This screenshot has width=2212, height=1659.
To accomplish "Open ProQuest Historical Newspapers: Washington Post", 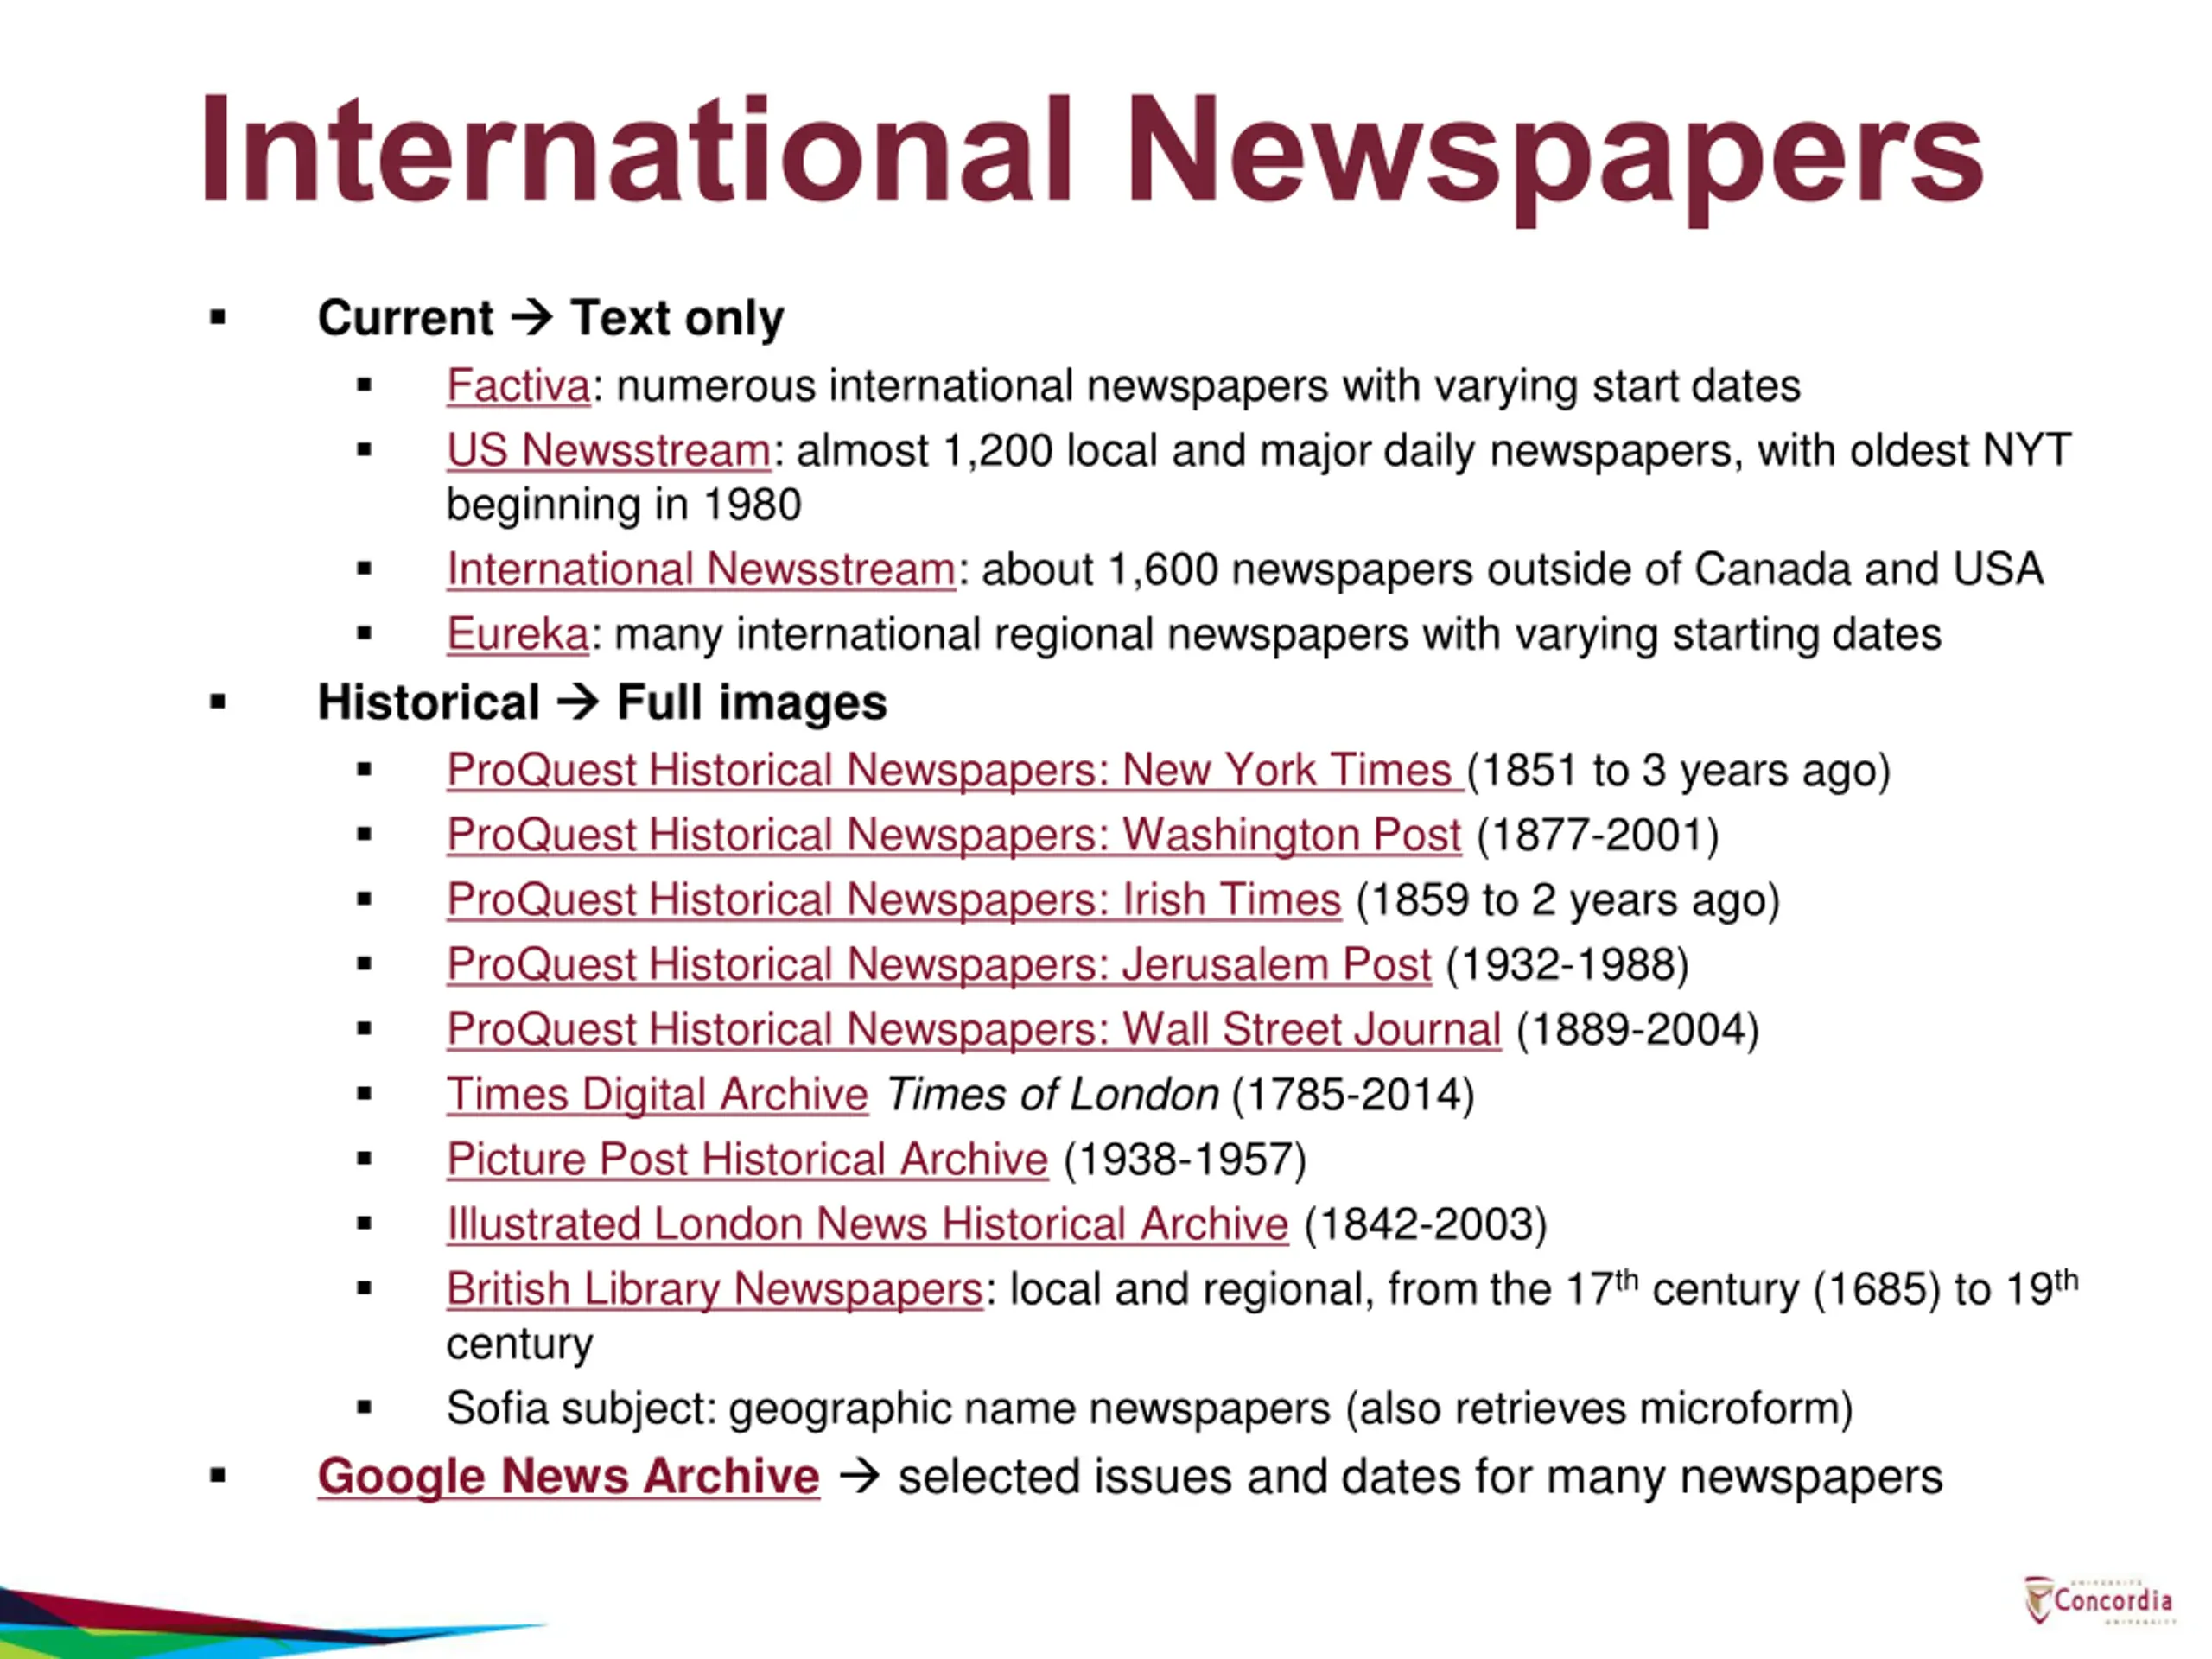I will tap(953, 836).
